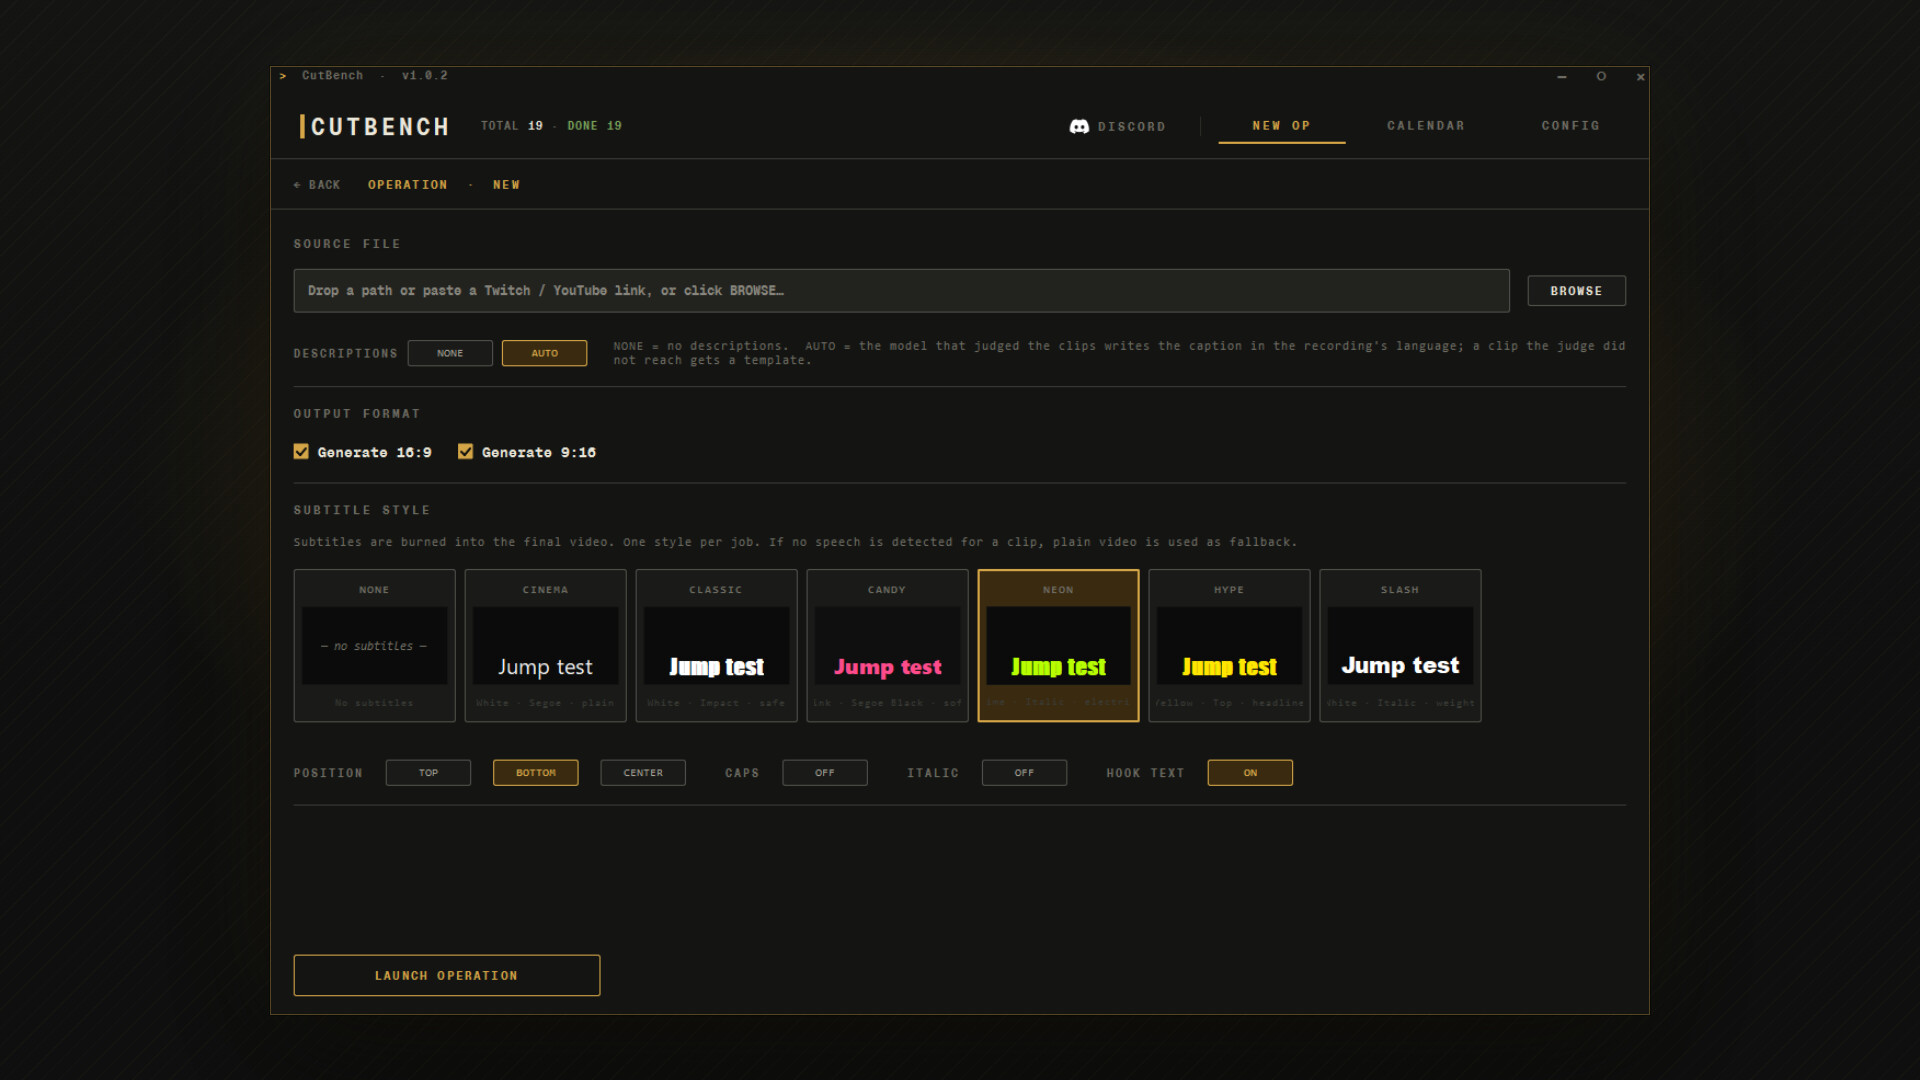The height and width of the screenshot is (1080, 1920).
Task: Click the back arrow icon
Action: (297, 185)
